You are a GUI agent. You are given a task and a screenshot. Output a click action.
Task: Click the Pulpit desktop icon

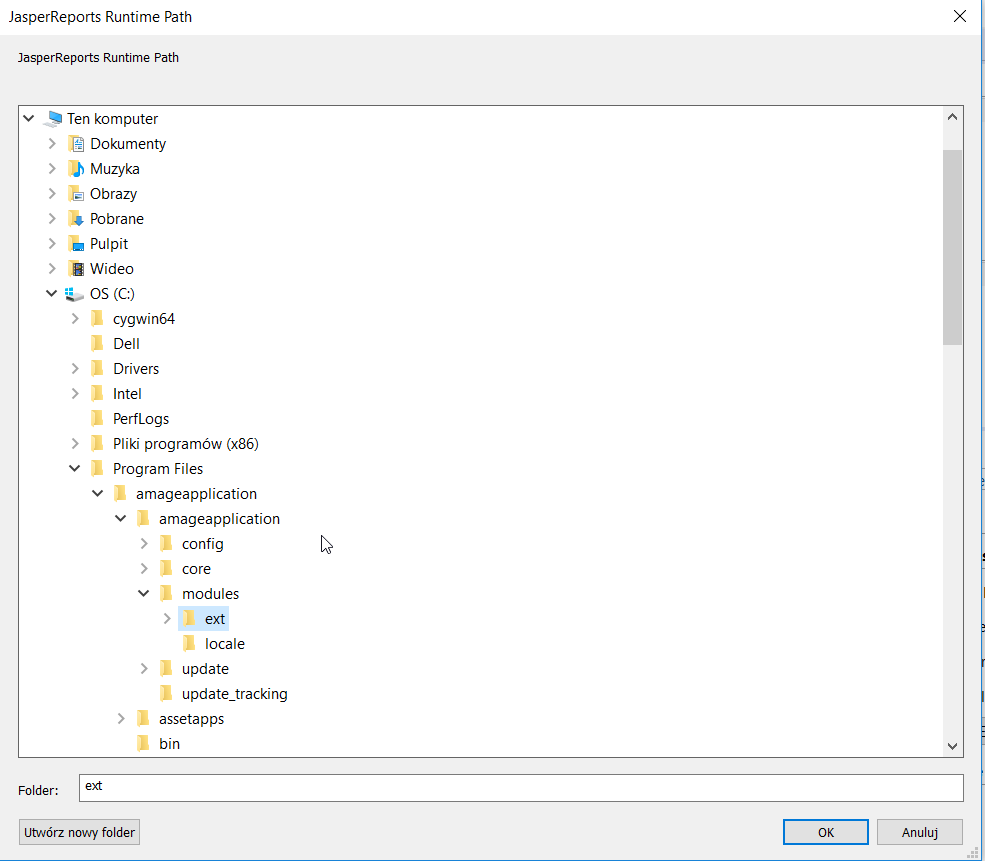[x=75, y=244]
